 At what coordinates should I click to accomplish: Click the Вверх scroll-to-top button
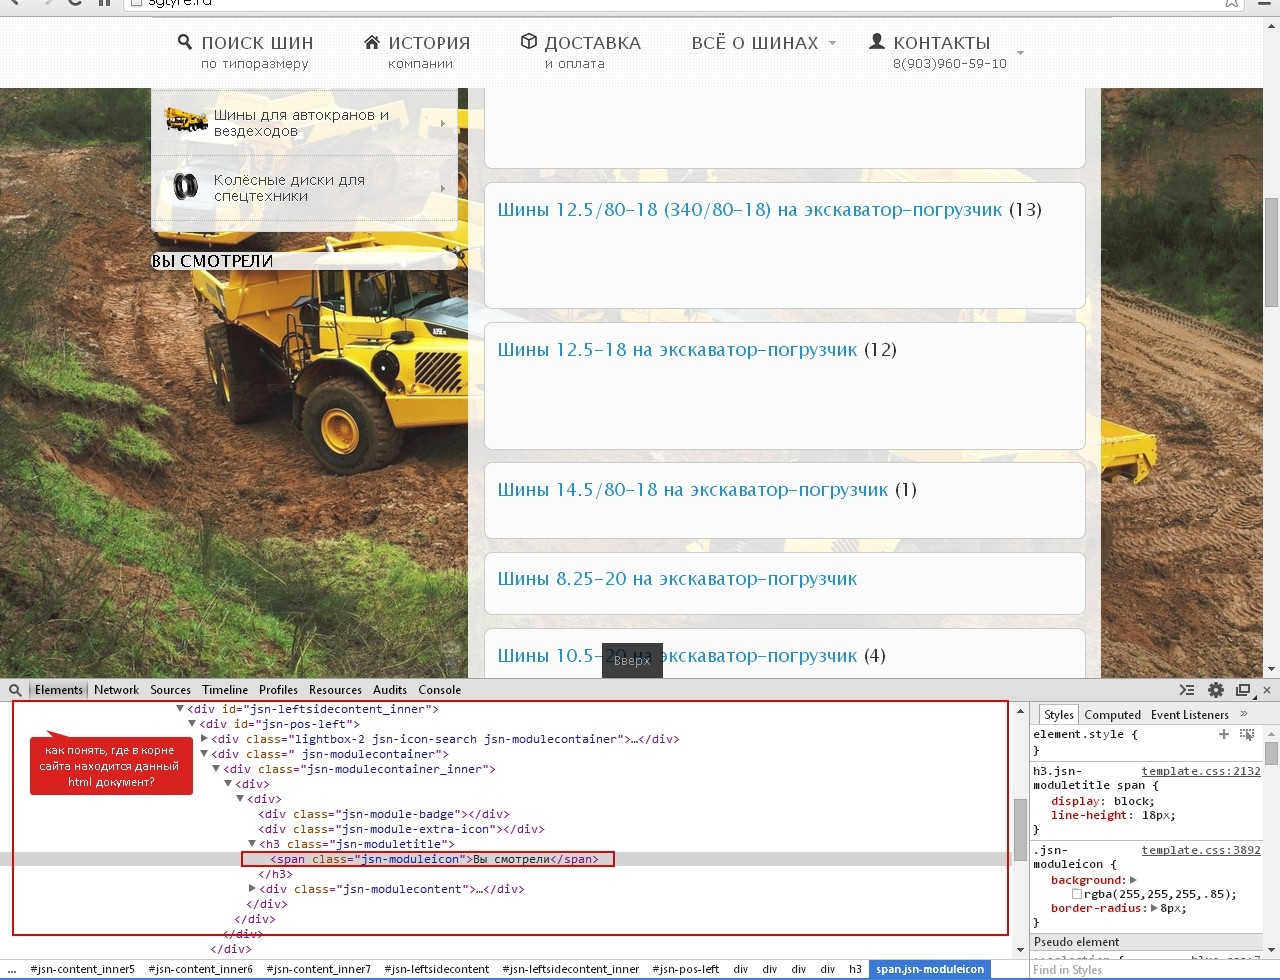point(632,661)
